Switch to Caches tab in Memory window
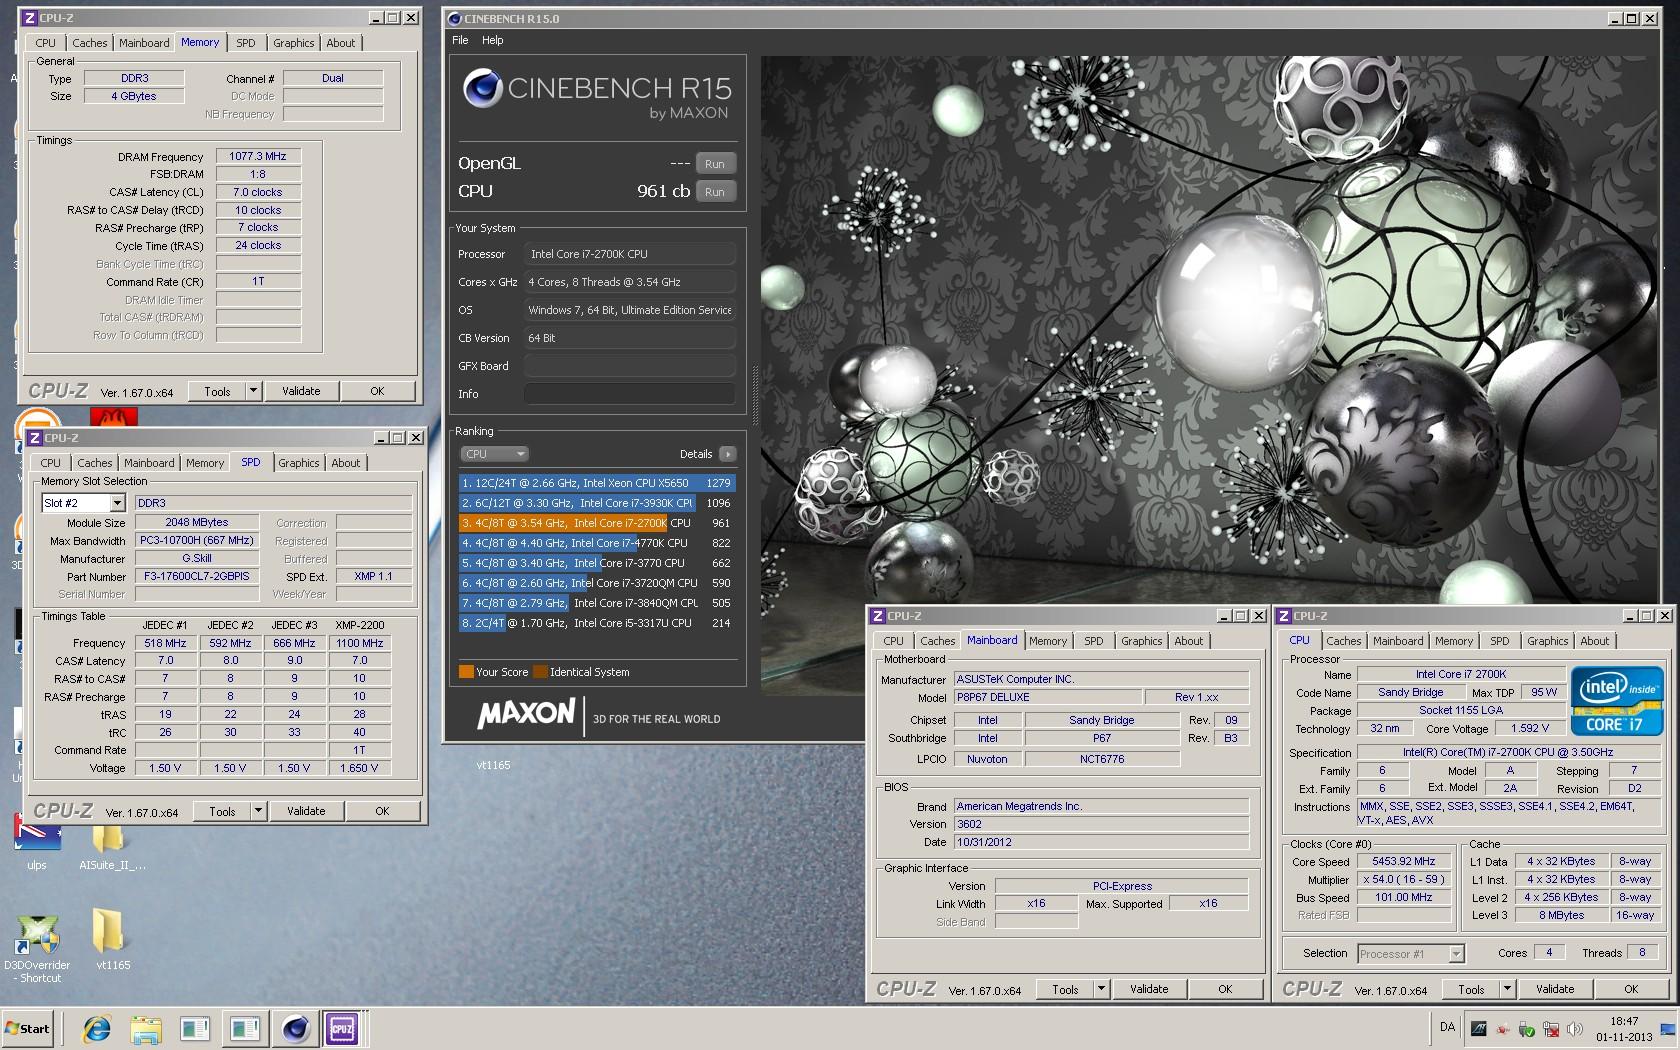1680x1050 pixels. (x=89, y=43)
